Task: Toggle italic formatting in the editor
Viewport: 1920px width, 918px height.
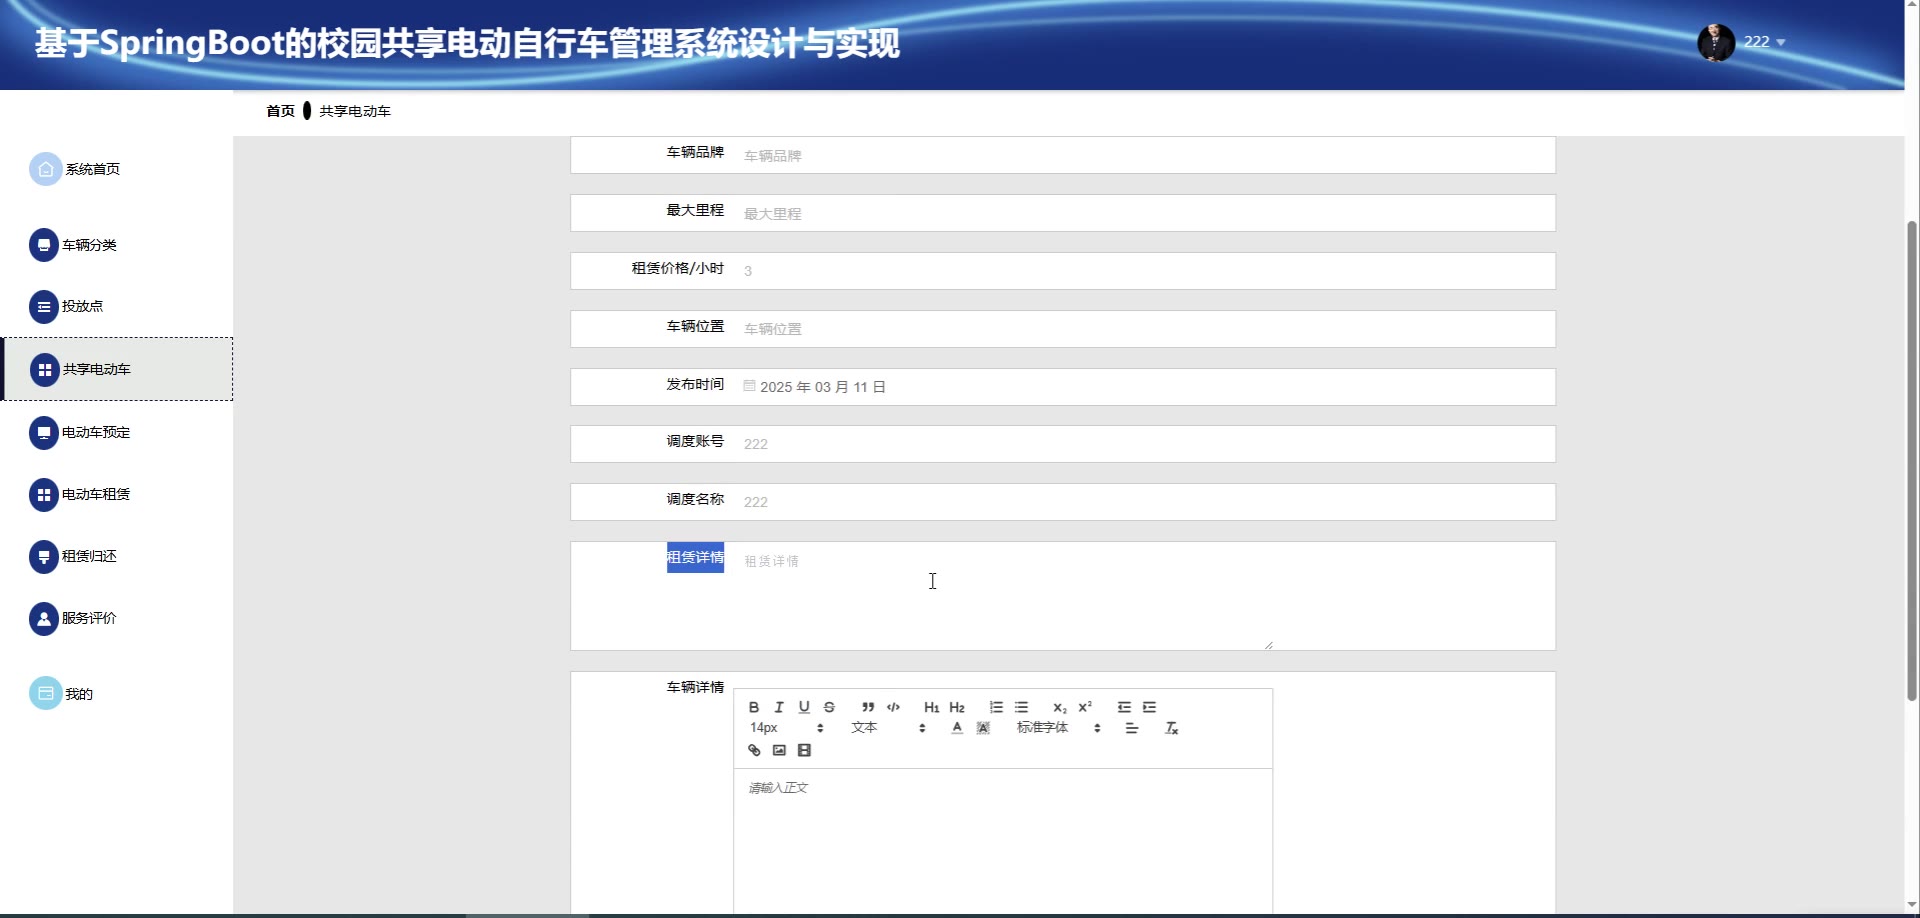Action: click(x=779, y=707)
